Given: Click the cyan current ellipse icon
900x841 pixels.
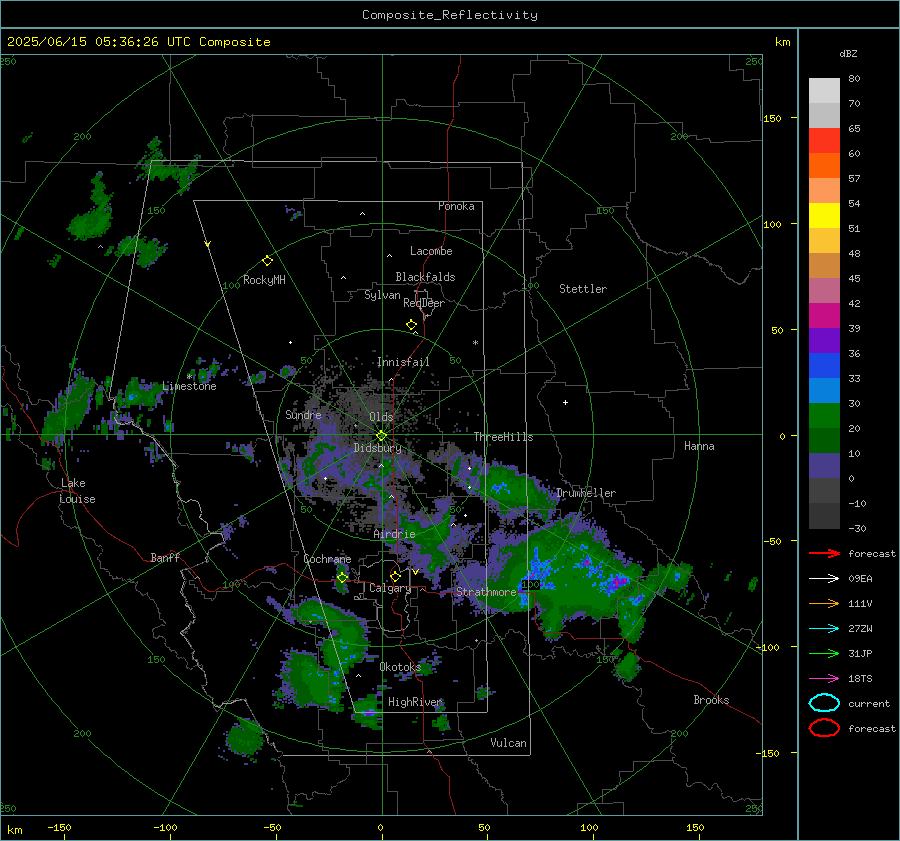Looking at the screenshot, I should 824,703.
